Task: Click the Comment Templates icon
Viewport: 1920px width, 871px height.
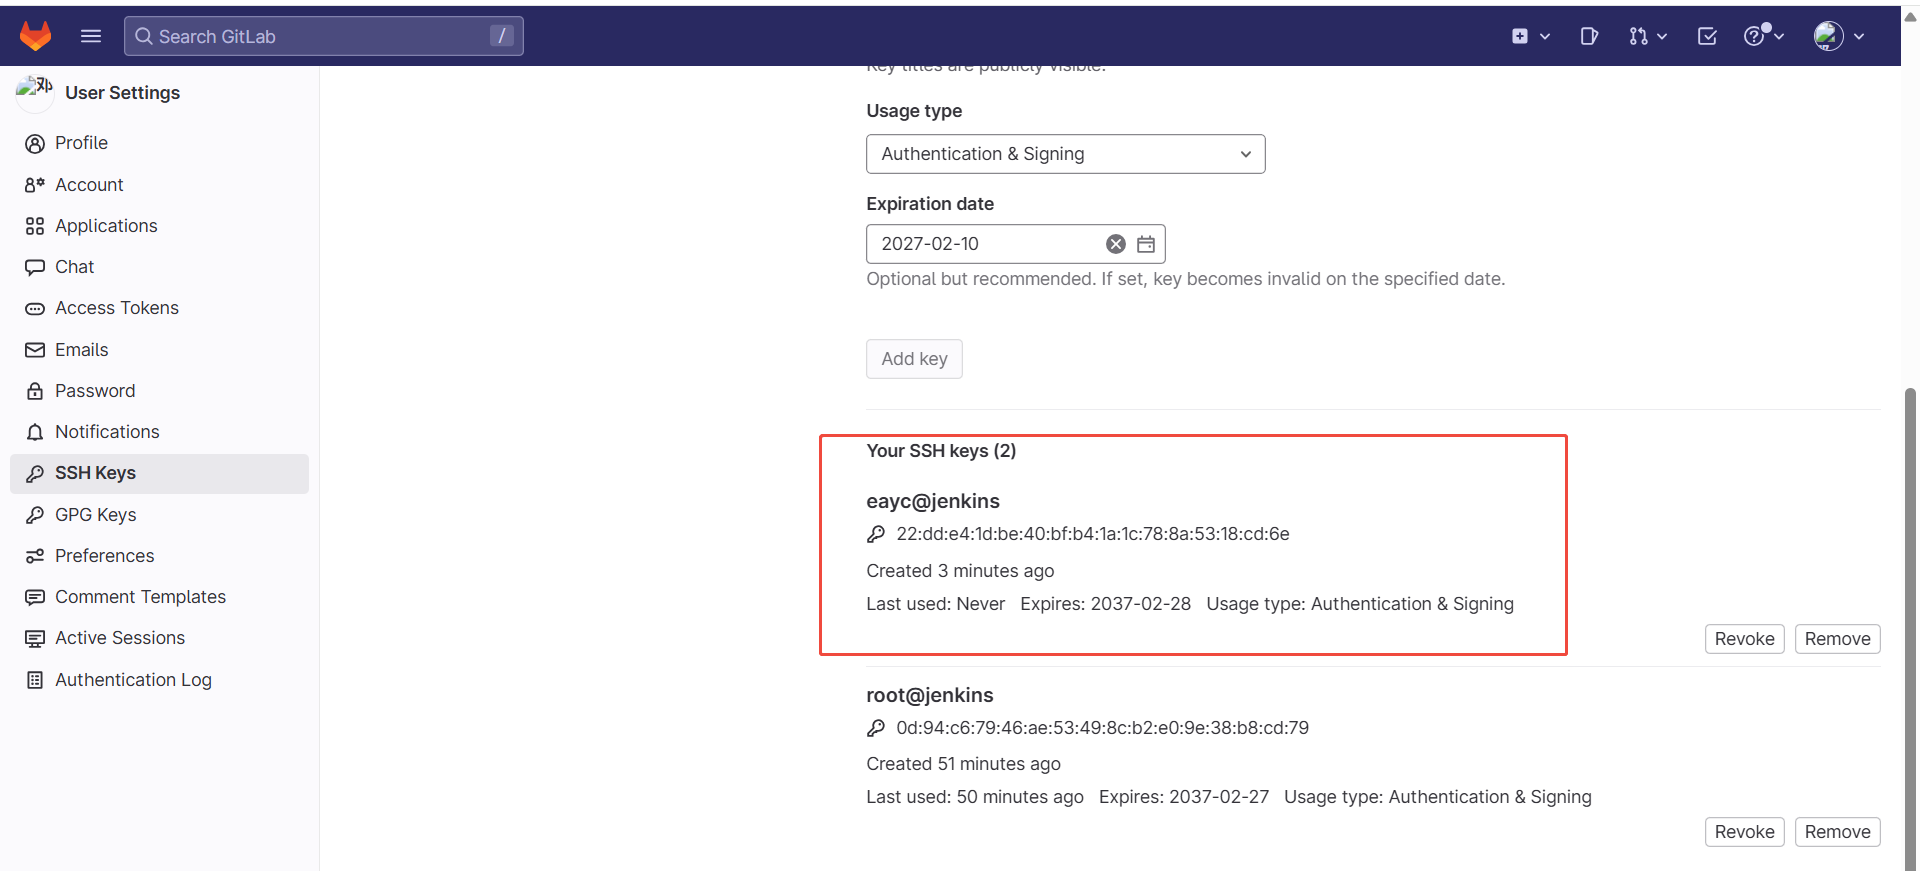Action: pyautogui.click(x=35, y=597)
